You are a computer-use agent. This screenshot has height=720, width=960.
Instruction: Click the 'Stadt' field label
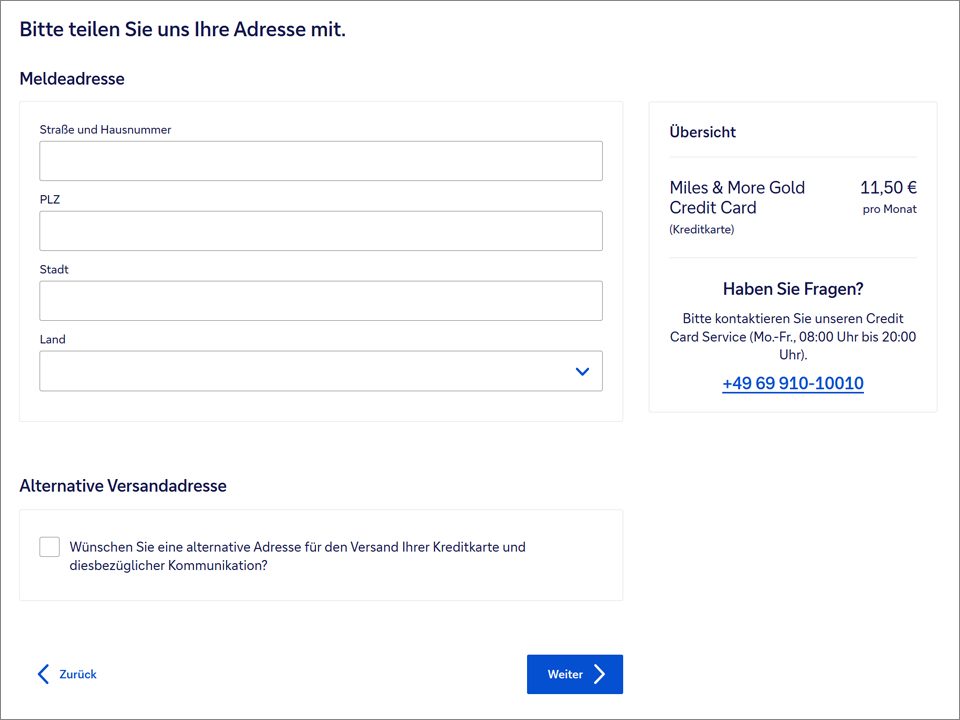tap(54, 270)
